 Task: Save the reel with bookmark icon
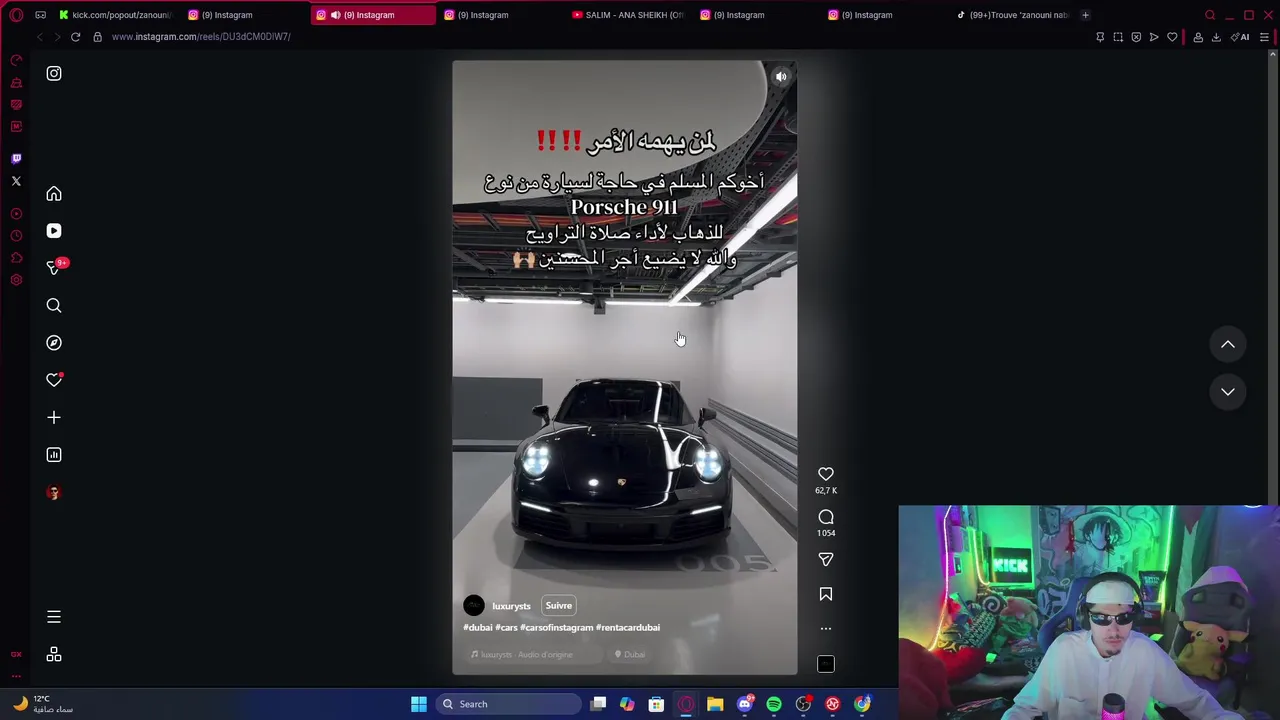(x=826, y=594)
